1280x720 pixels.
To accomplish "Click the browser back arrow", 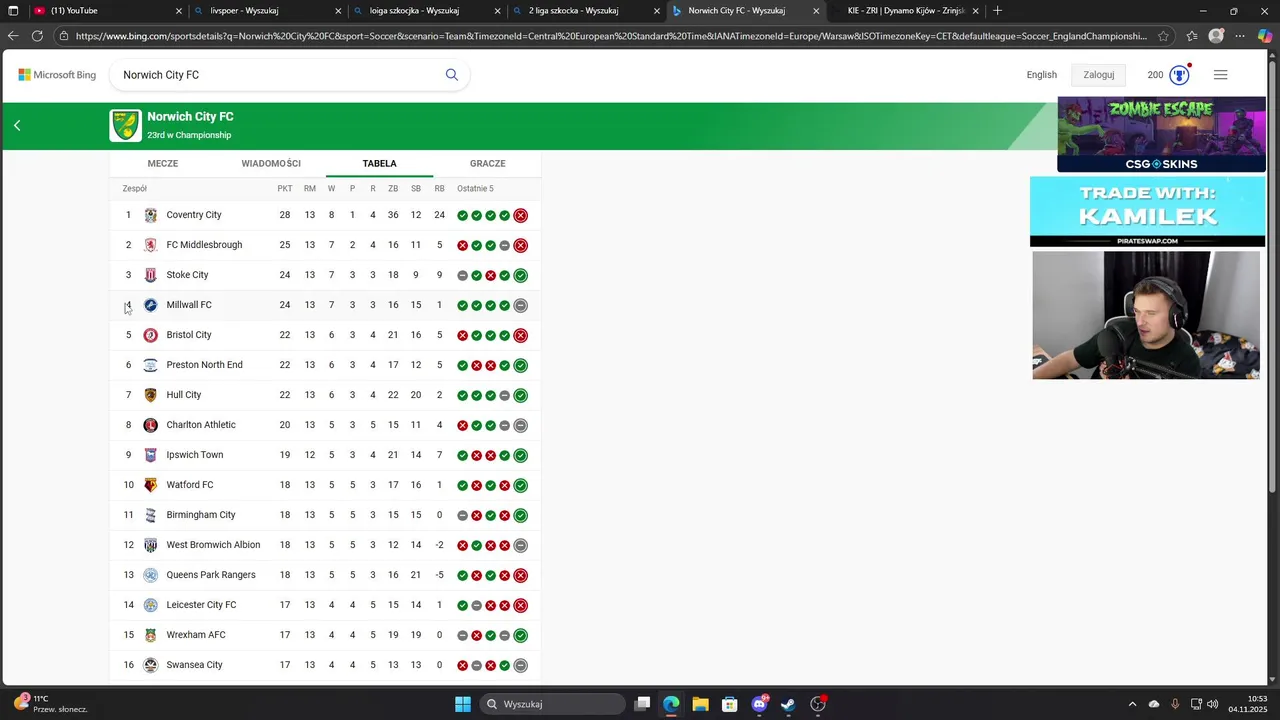I will pyautogui.click(x=12, y=36).
